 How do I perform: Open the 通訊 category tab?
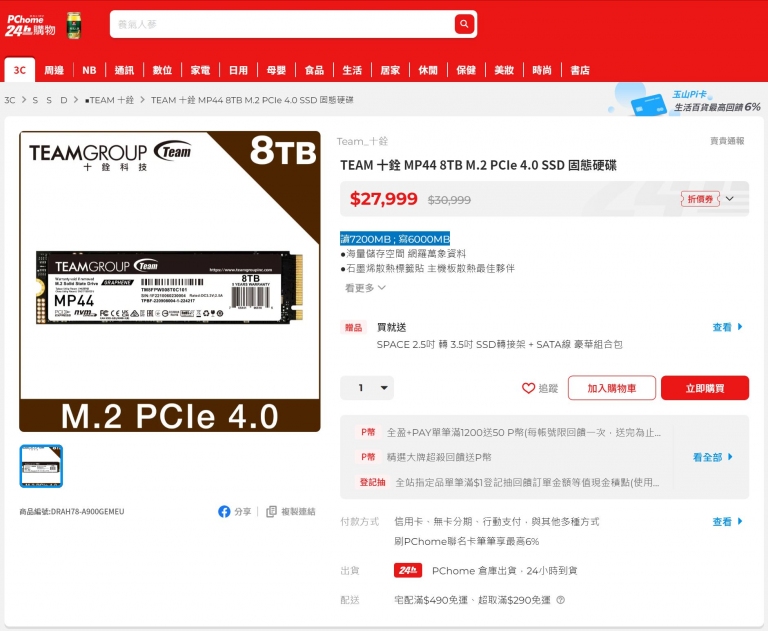[124, 70]
